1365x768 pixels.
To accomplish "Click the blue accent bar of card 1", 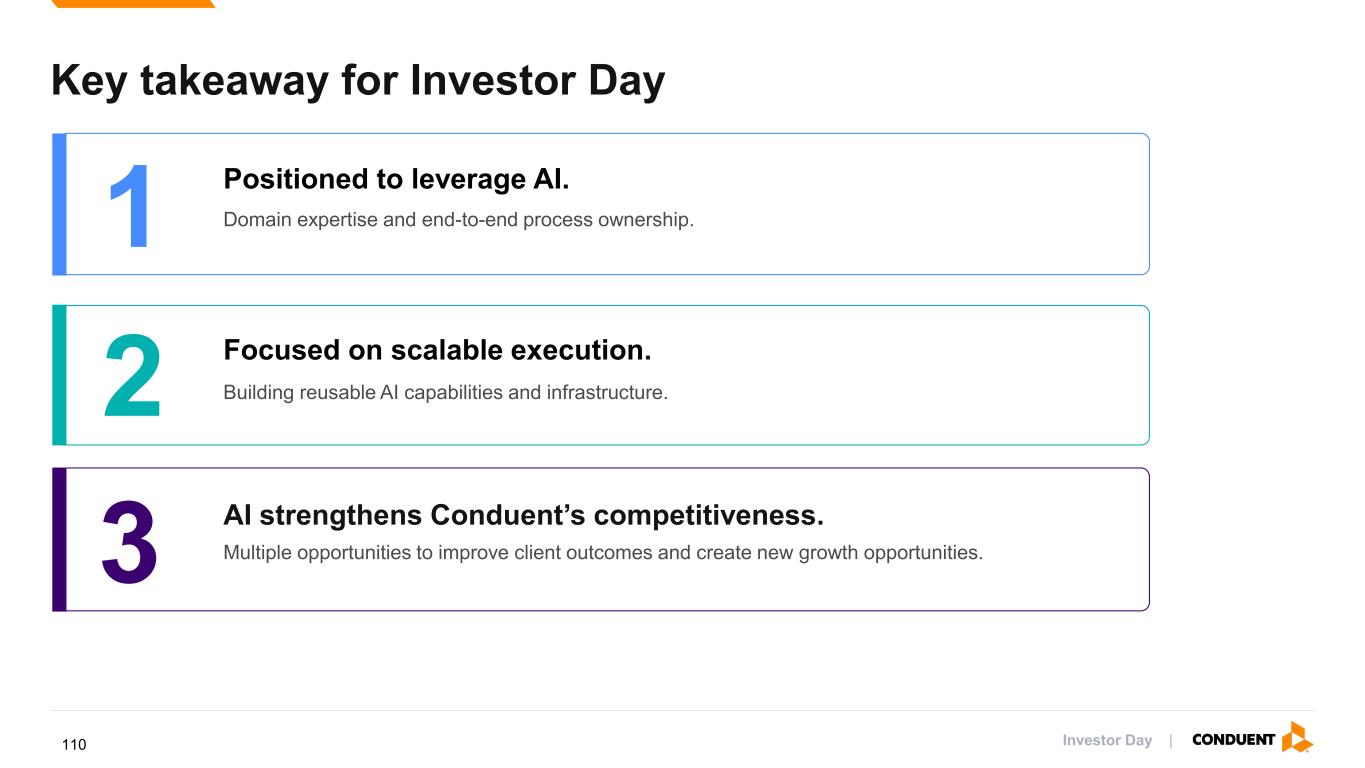I will click(x=59, y=204).
